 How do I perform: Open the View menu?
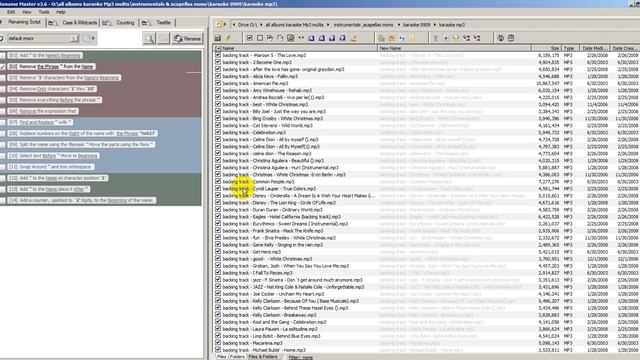[27, 12]
